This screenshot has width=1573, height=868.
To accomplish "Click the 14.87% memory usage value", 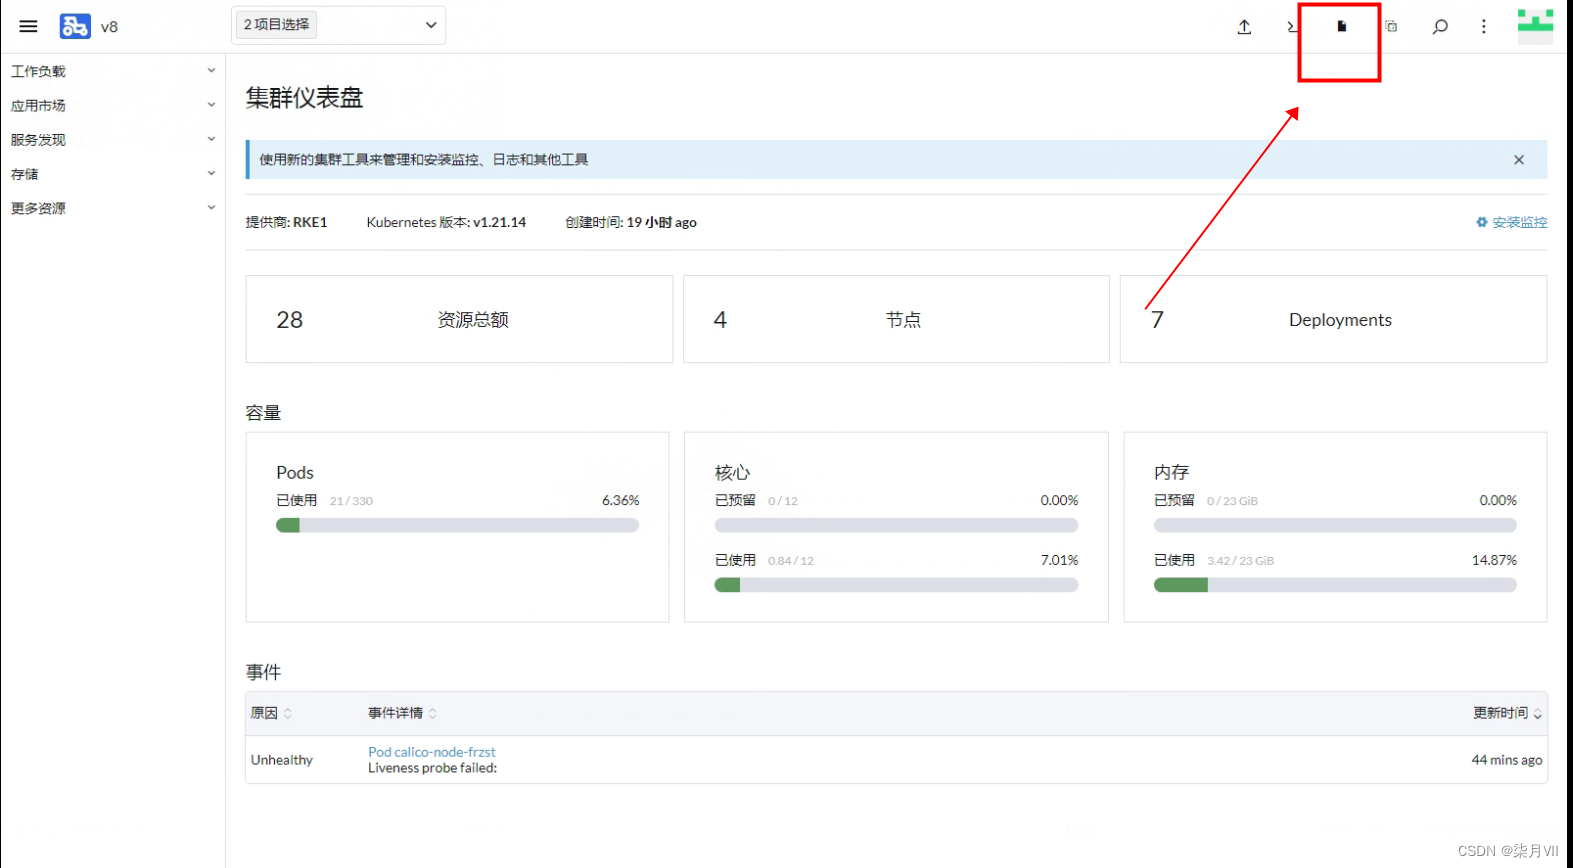I will pos(1494,560).
